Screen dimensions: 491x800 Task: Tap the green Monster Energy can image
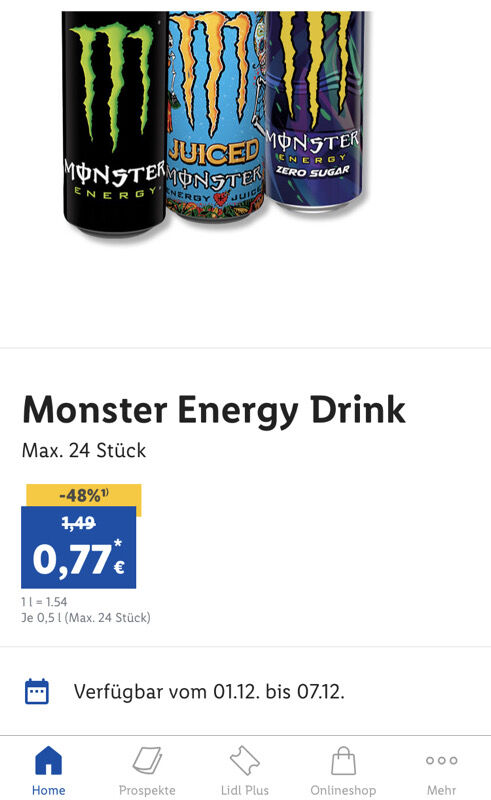(114, 122)
